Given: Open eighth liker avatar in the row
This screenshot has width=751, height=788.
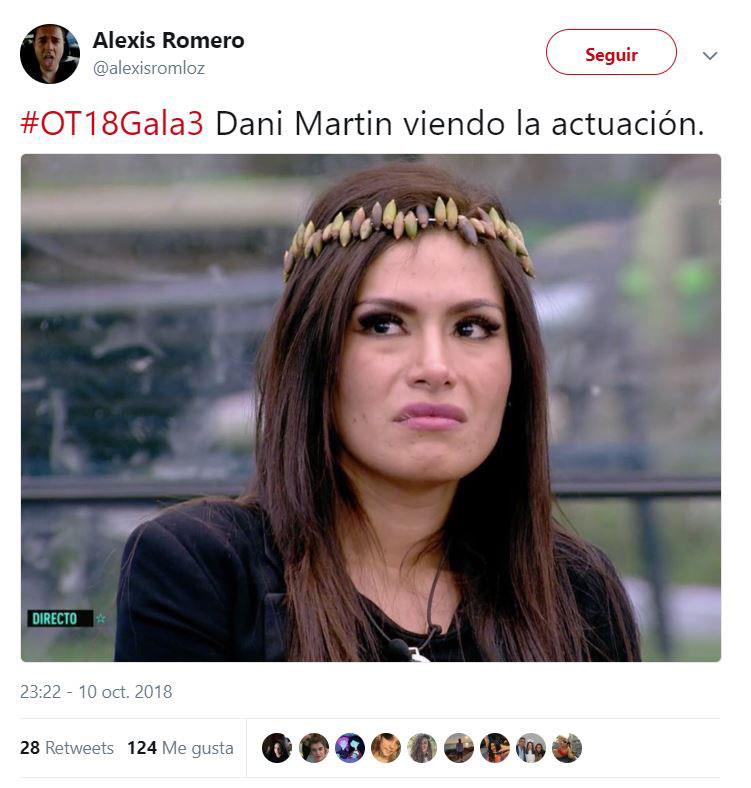Looking at the screenshot, I should [x=531, y=748].
